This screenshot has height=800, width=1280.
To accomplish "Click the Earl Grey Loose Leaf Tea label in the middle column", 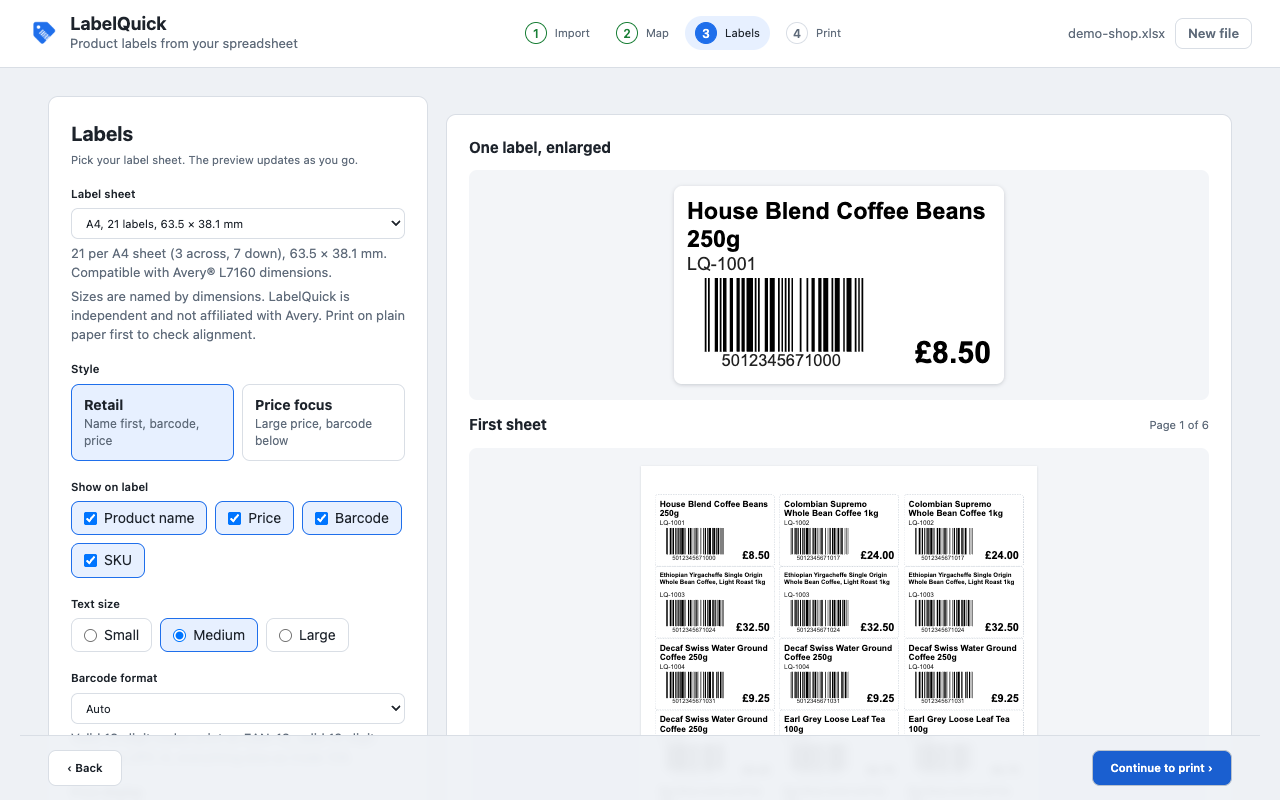I will (839, 723).
